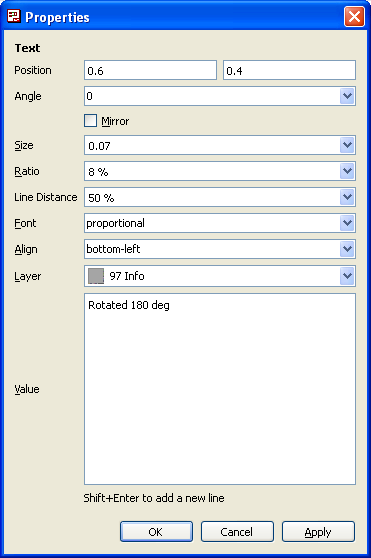Enable the Mirror checkbox
Viewport: 371px width, 558px height.
coord(90,121)
